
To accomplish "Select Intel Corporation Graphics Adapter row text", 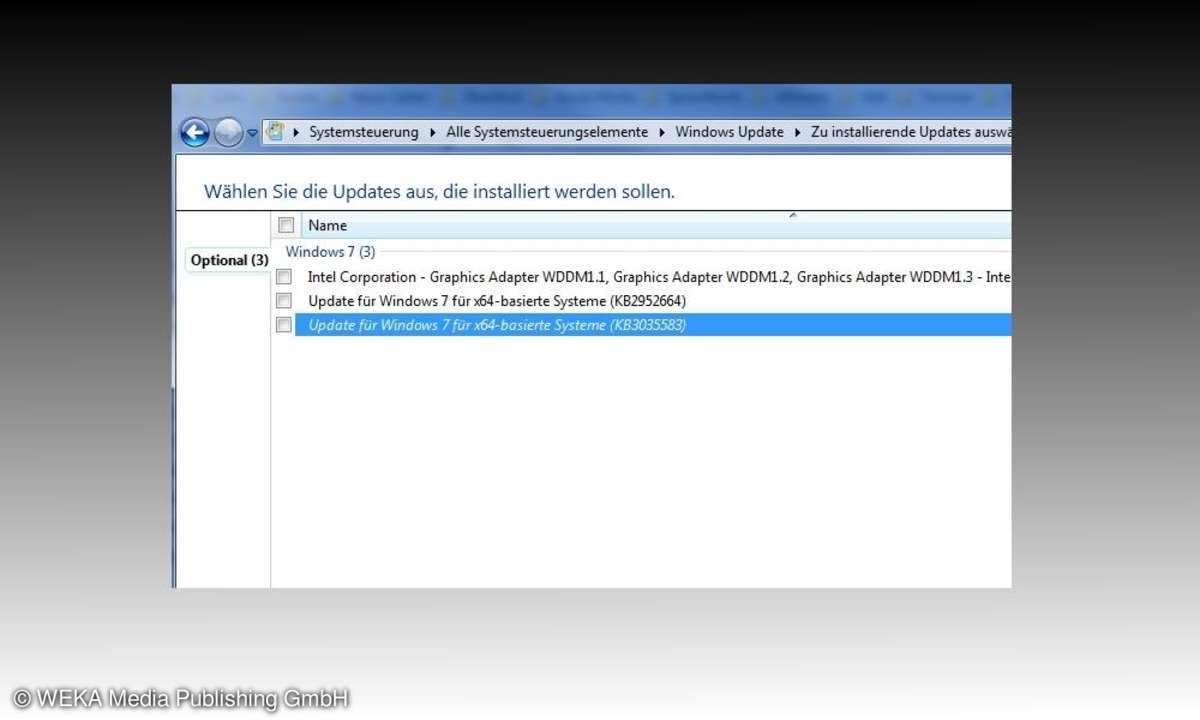I will [659, 277].
